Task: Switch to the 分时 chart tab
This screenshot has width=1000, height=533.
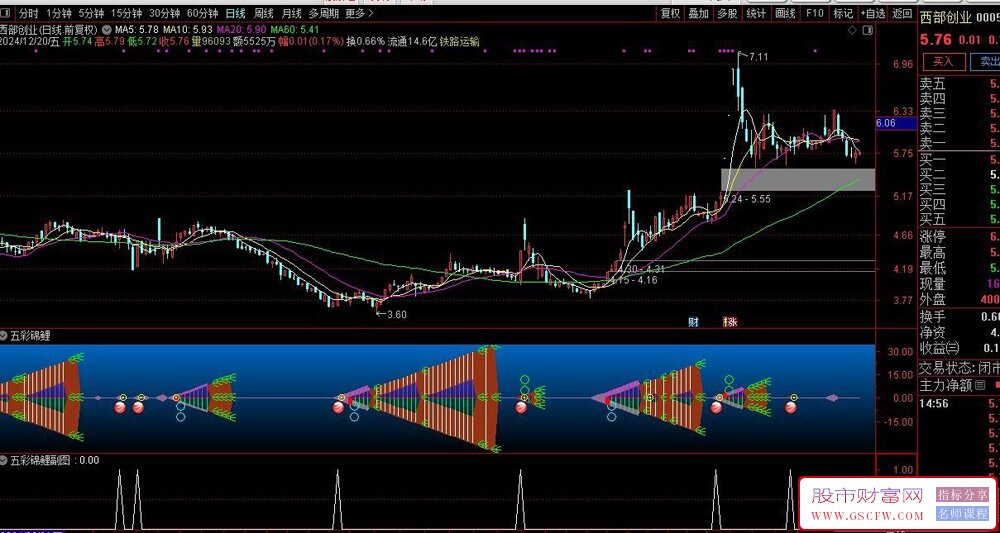Action: pyautogui.click(x=28, y=13)
